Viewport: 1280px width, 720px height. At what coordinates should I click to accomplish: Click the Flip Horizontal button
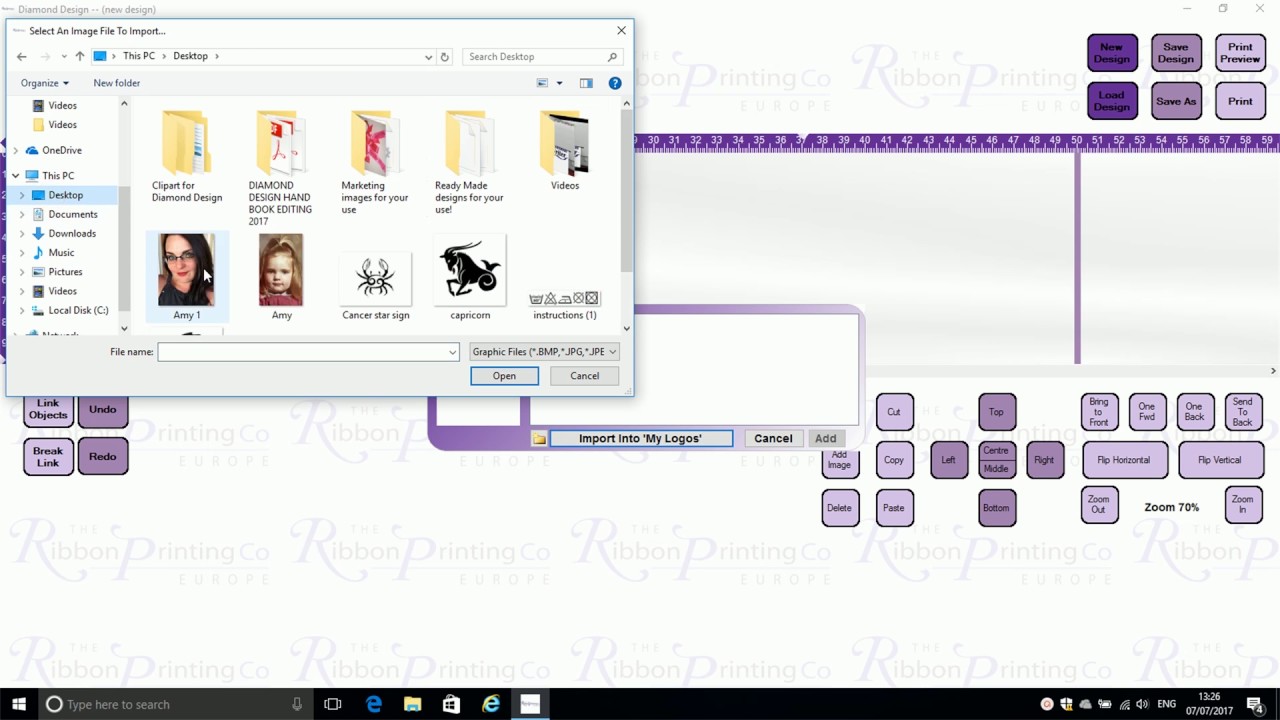coord(1124,460)
